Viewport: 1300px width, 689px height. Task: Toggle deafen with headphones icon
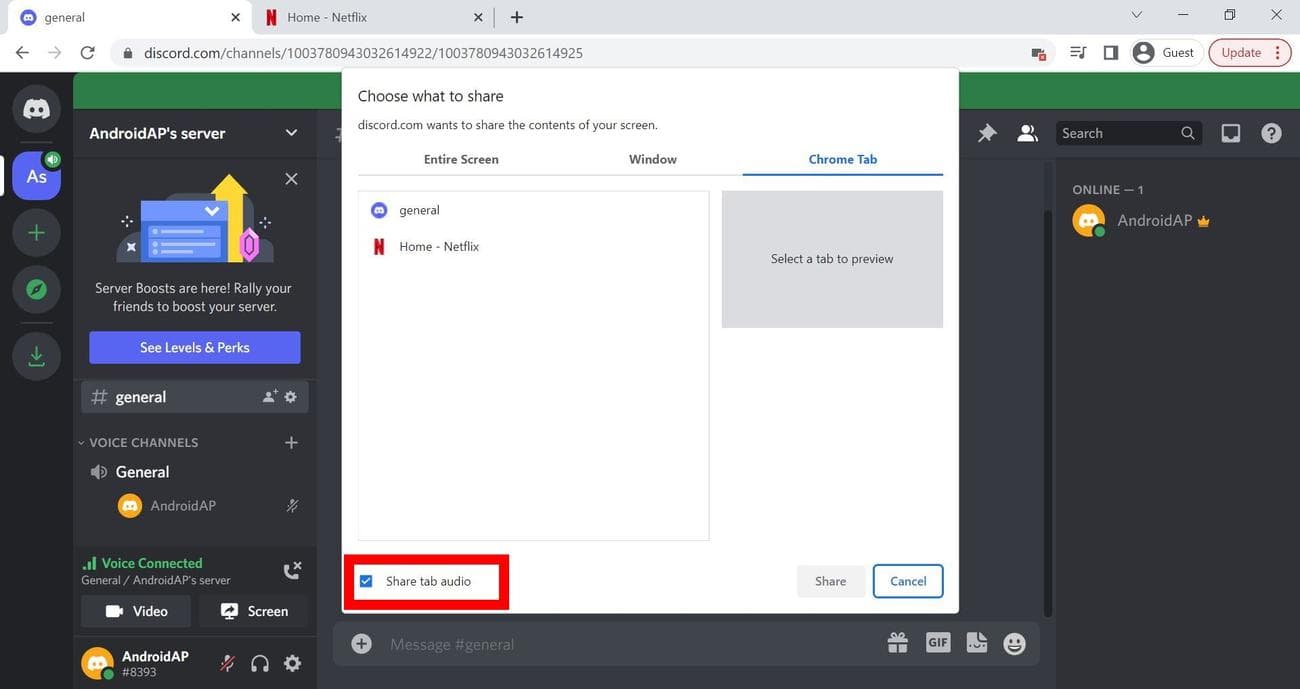coord(260,663)
